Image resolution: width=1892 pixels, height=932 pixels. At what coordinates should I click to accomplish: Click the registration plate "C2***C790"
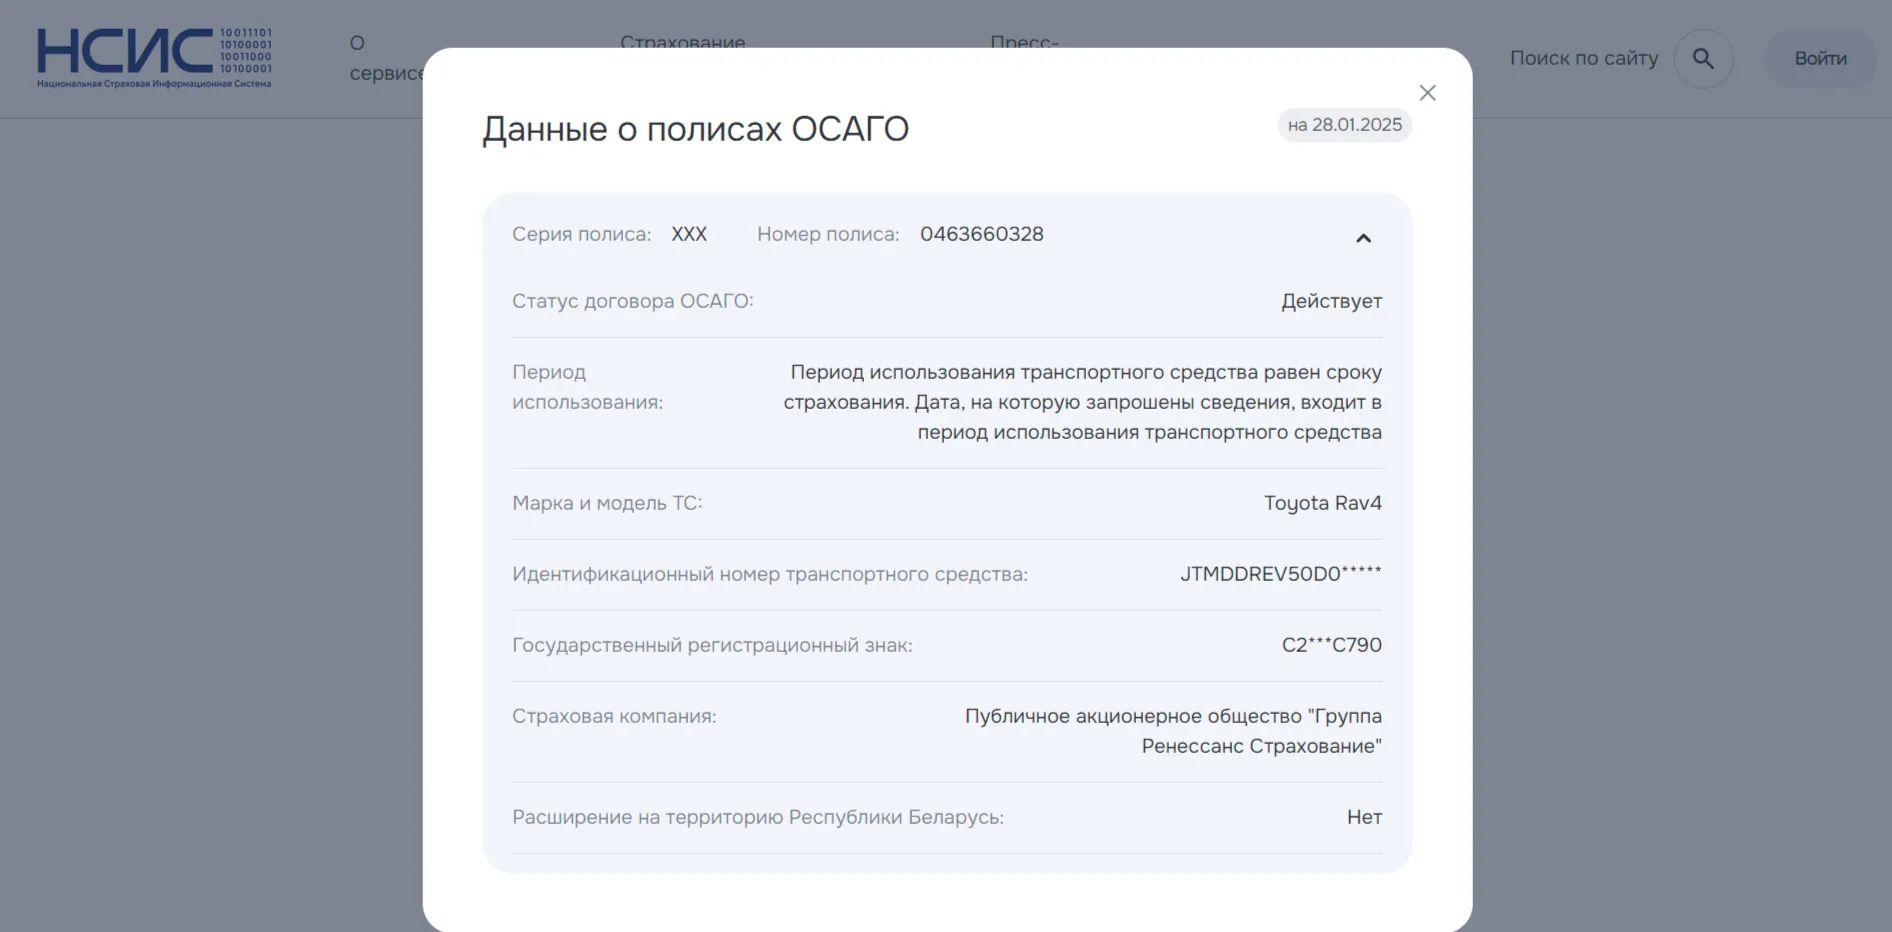1330,644
